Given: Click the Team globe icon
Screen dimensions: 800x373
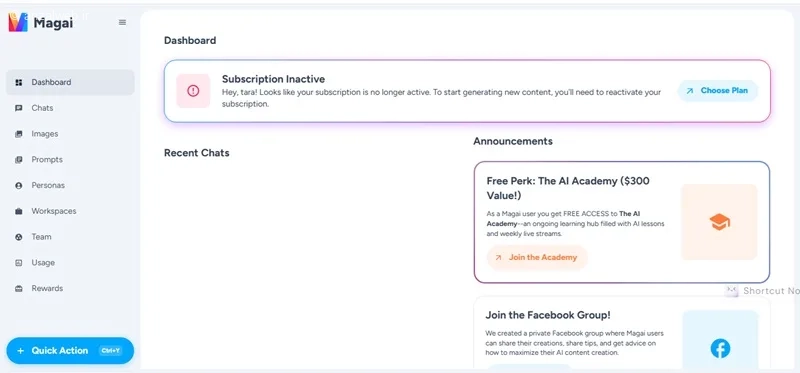Looking at the screenshot, I should click(x=19, y=237).
